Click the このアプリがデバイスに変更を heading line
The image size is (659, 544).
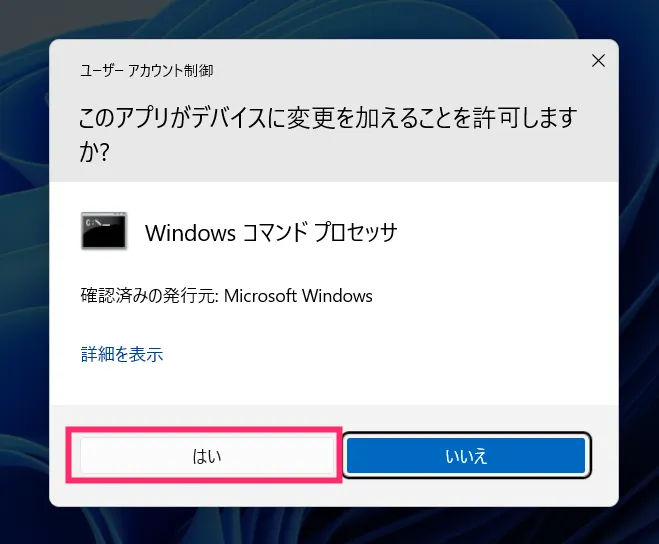[328, 117]
